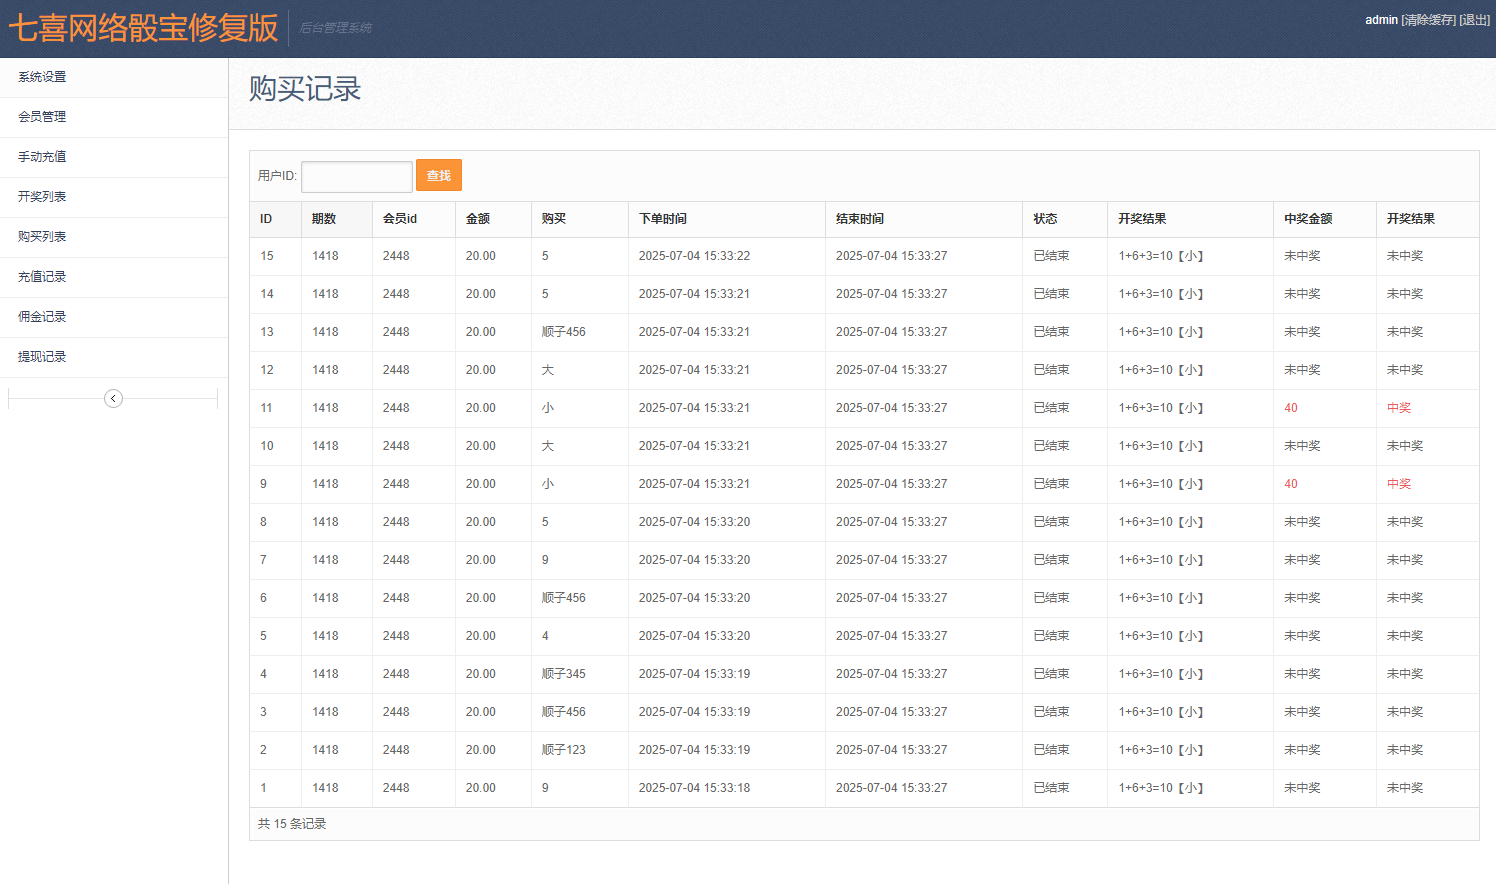Click the red 中奖 status in row 11
Viewport: 1496px width, 884px height.
pos(1399,408)
